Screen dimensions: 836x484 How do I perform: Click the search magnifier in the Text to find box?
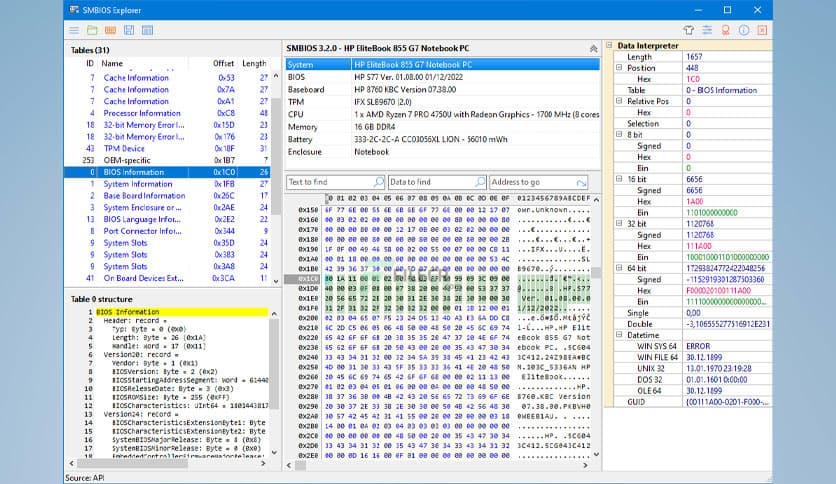coord(379,182)
